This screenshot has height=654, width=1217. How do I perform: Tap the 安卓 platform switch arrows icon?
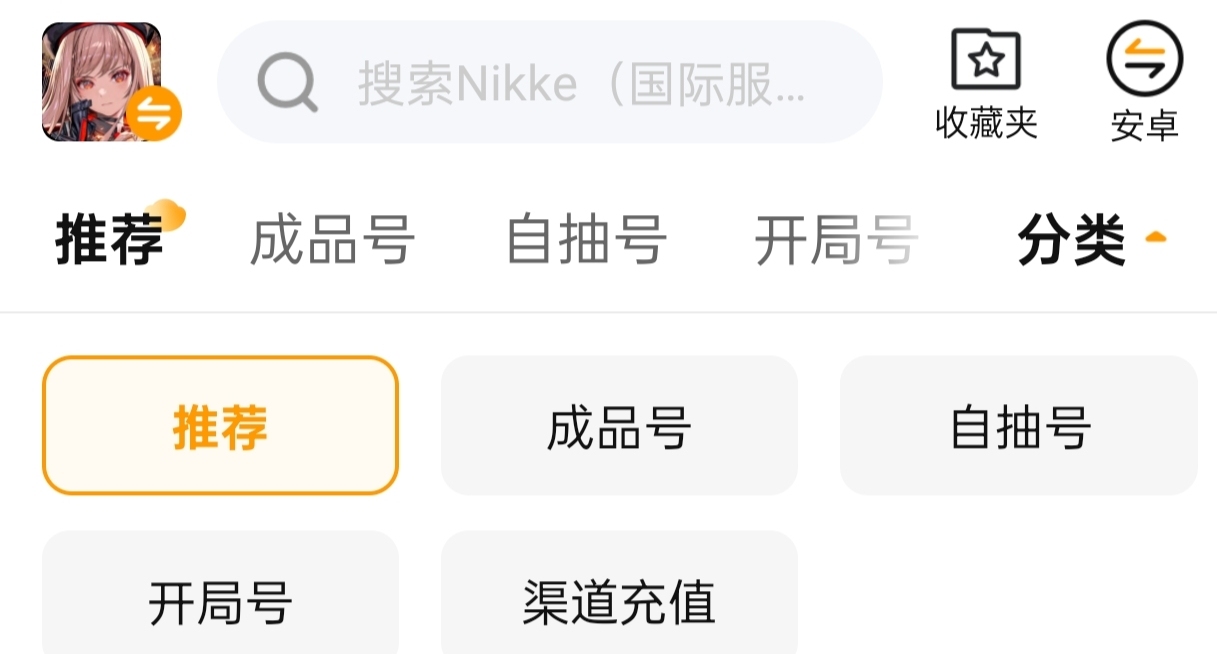[x=1144, y=59]
